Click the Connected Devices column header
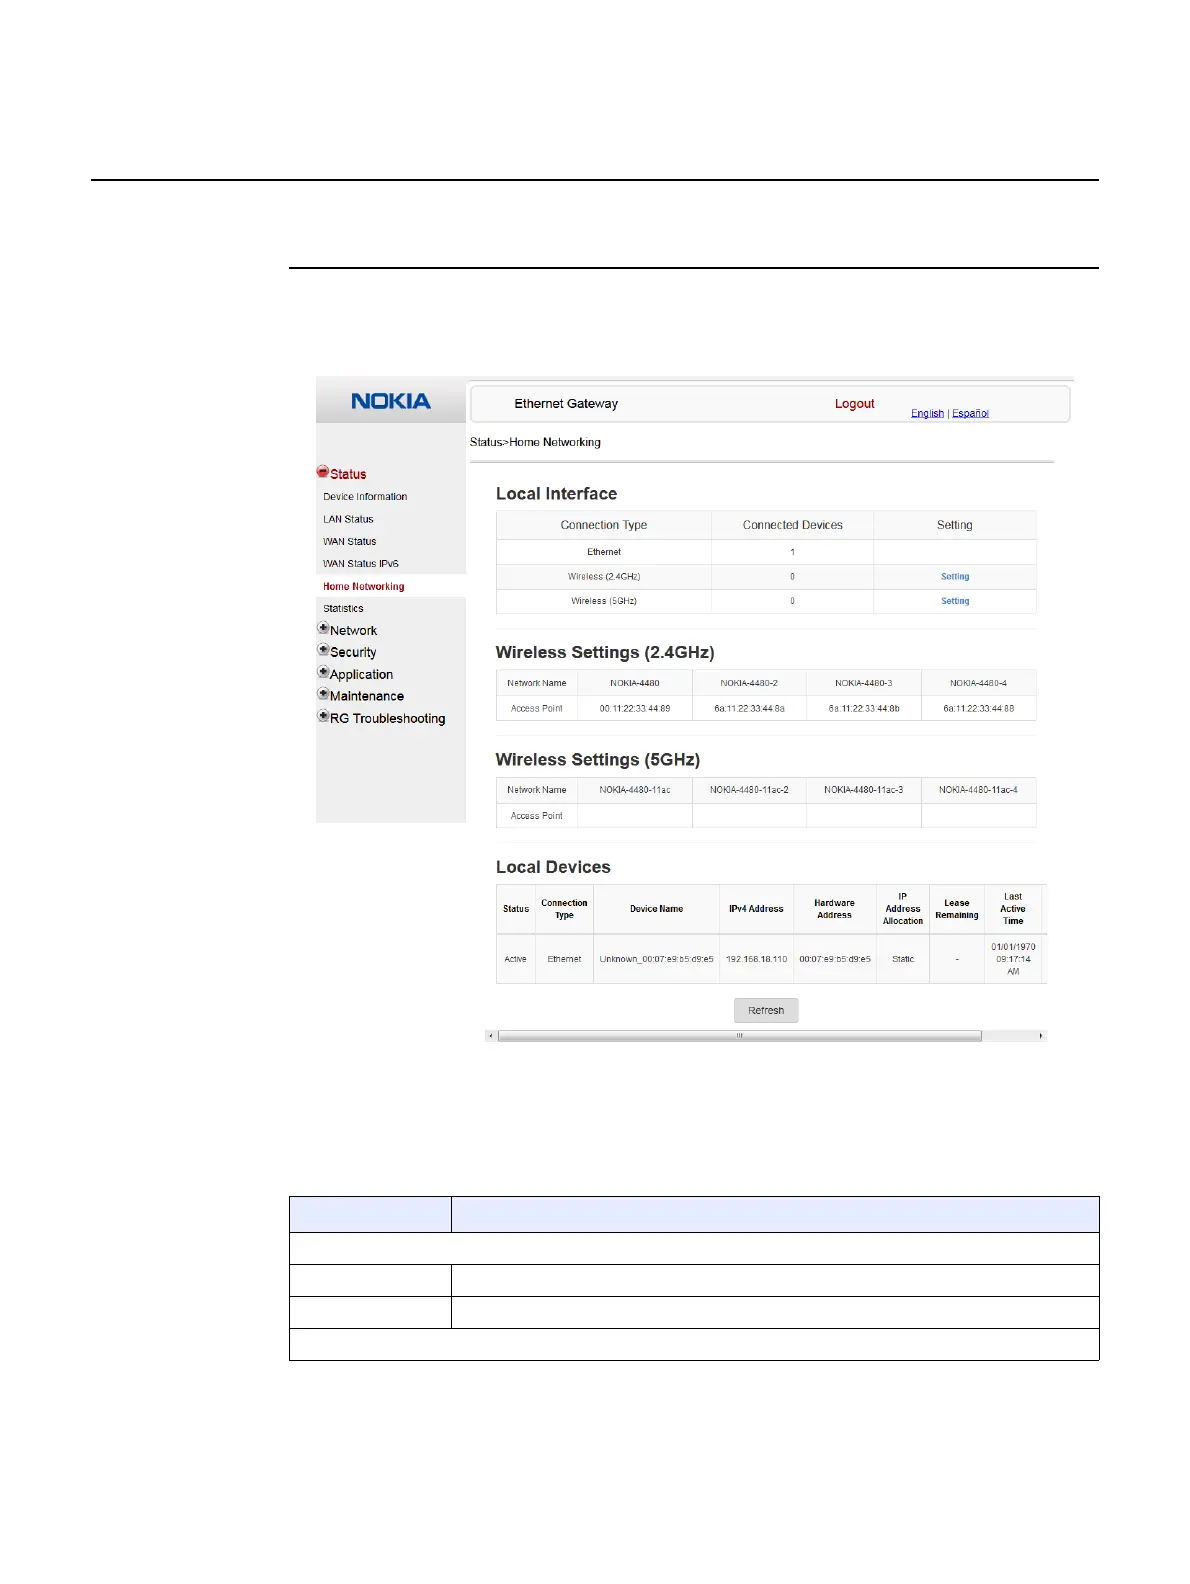 tap(793, 525)
